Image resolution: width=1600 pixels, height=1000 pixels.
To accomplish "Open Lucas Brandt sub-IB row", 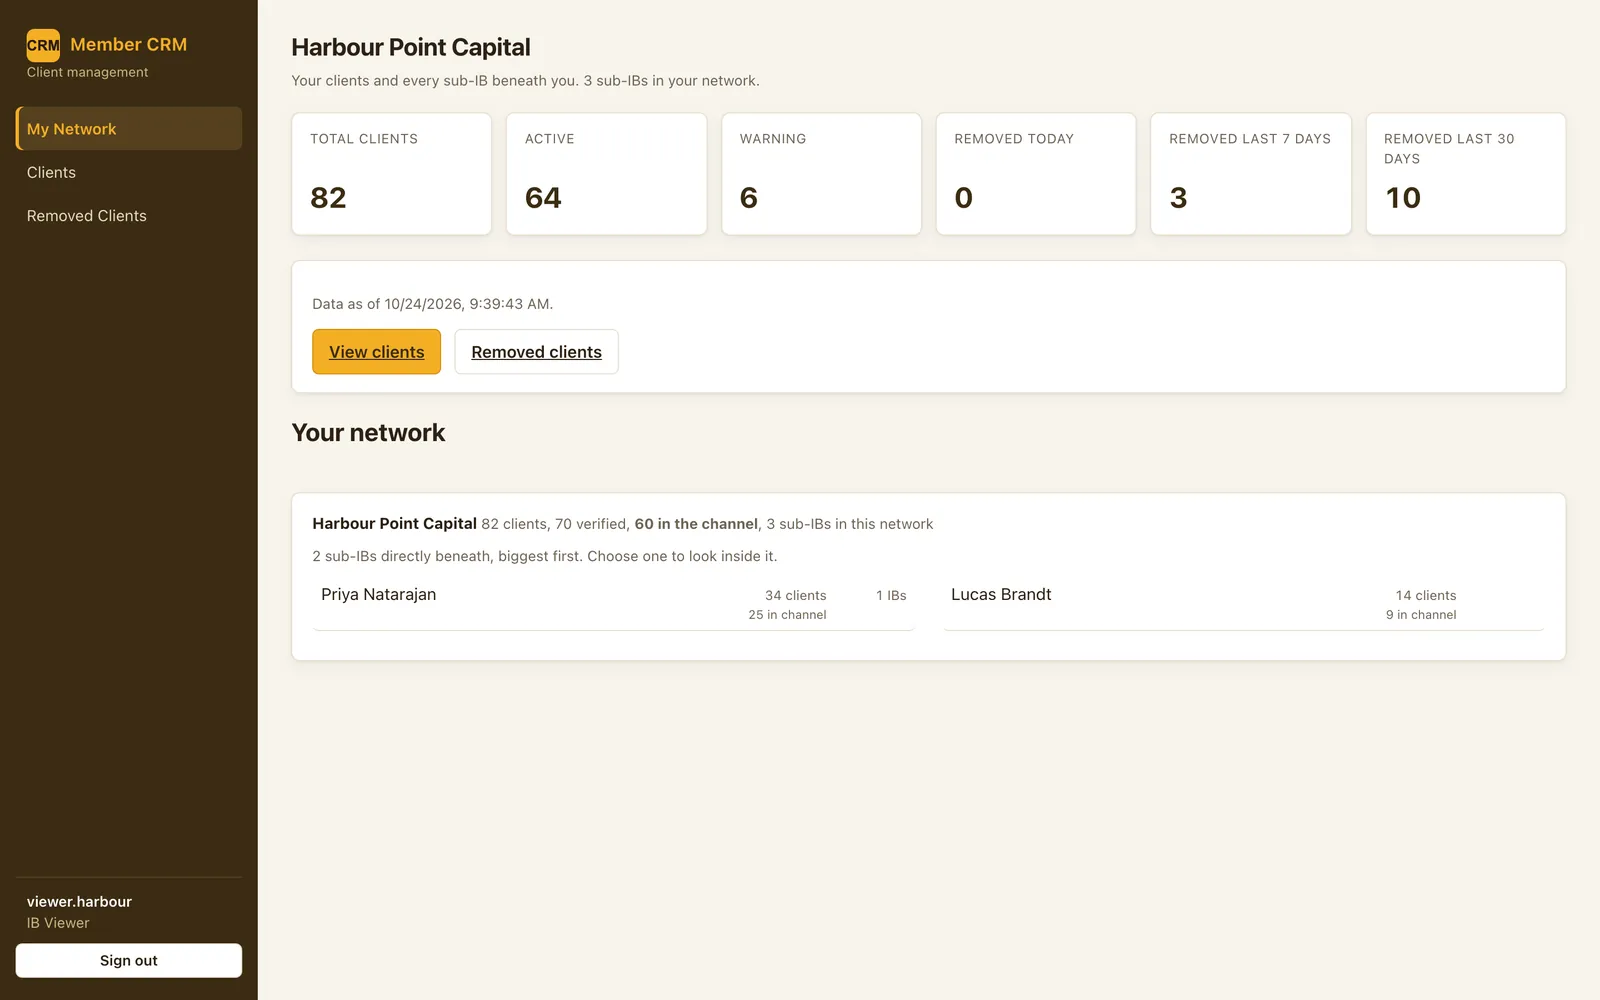I will (x=1244, y=604).
